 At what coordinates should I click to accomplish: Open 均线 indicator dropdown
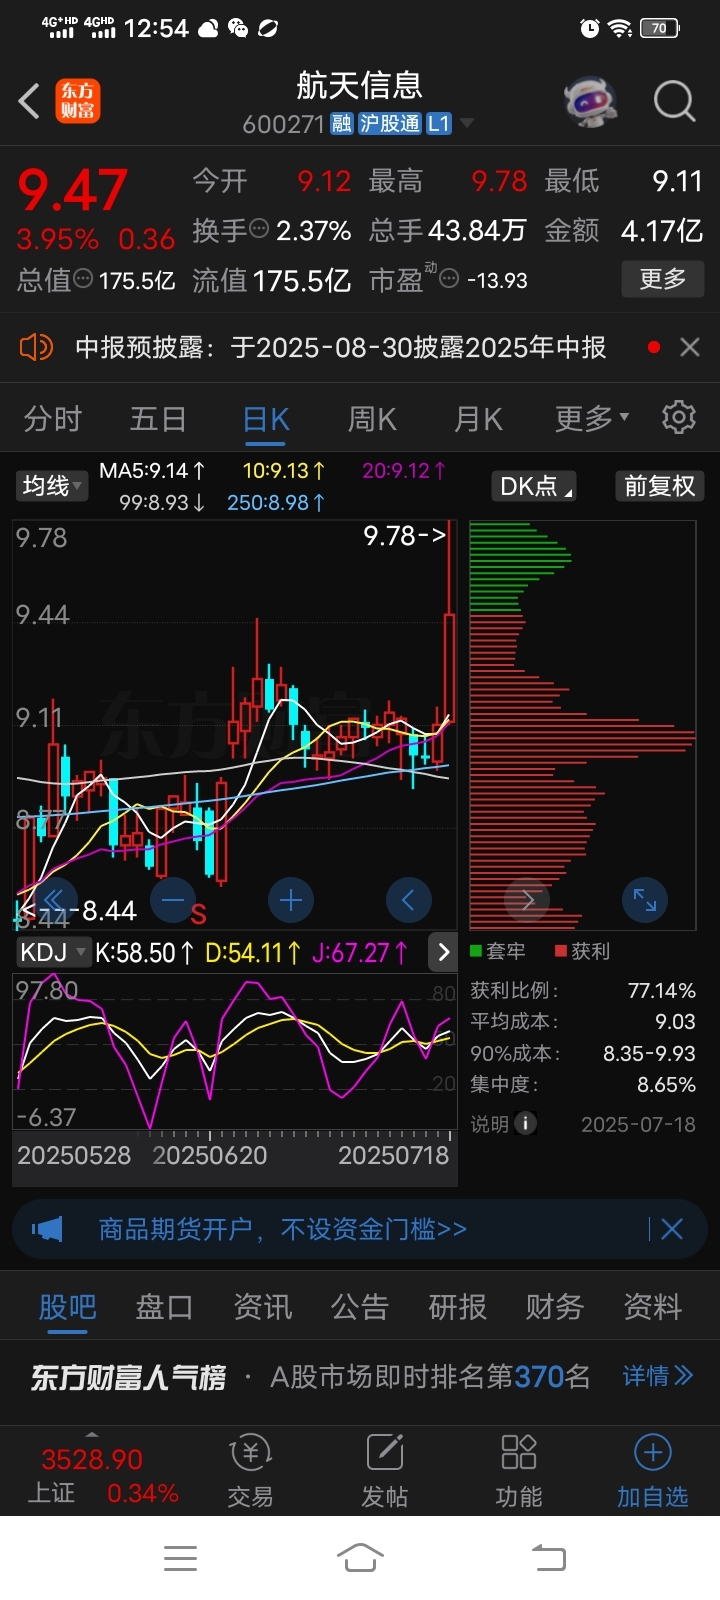(x=53, y=486)
